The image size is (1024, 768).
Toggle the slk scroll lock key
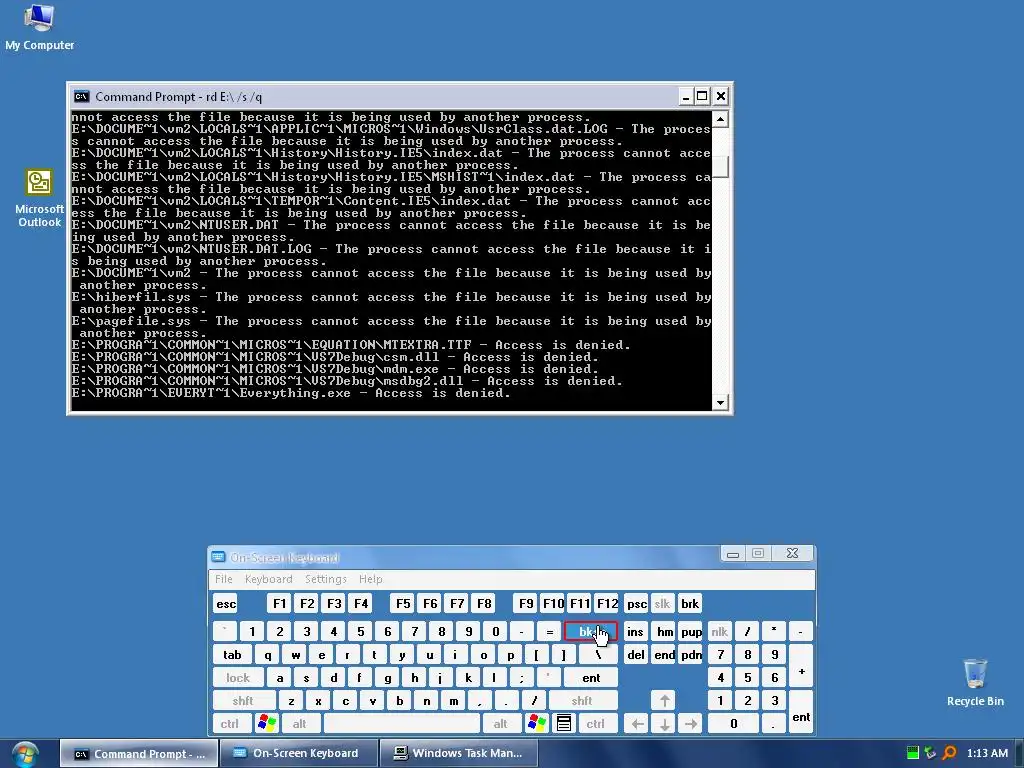[x=662, y=603]
